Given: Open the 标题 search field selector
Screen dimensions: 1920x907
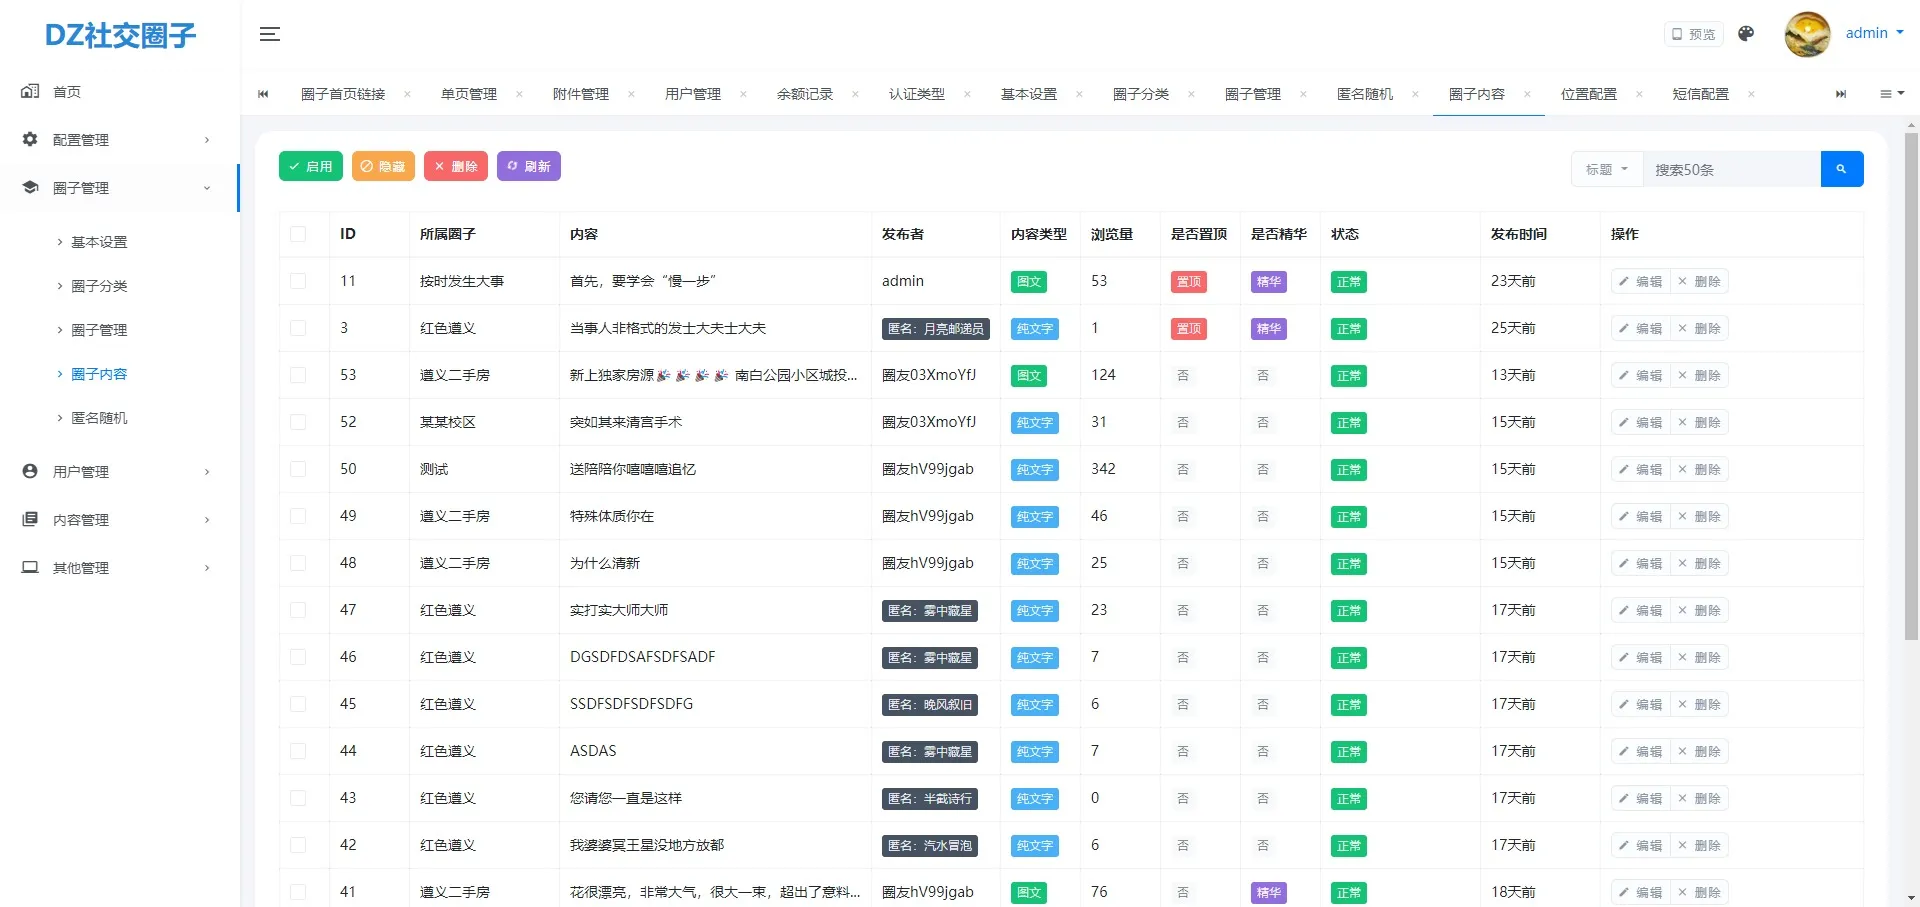Looking at the screenshot, I should pos(1605,168).
